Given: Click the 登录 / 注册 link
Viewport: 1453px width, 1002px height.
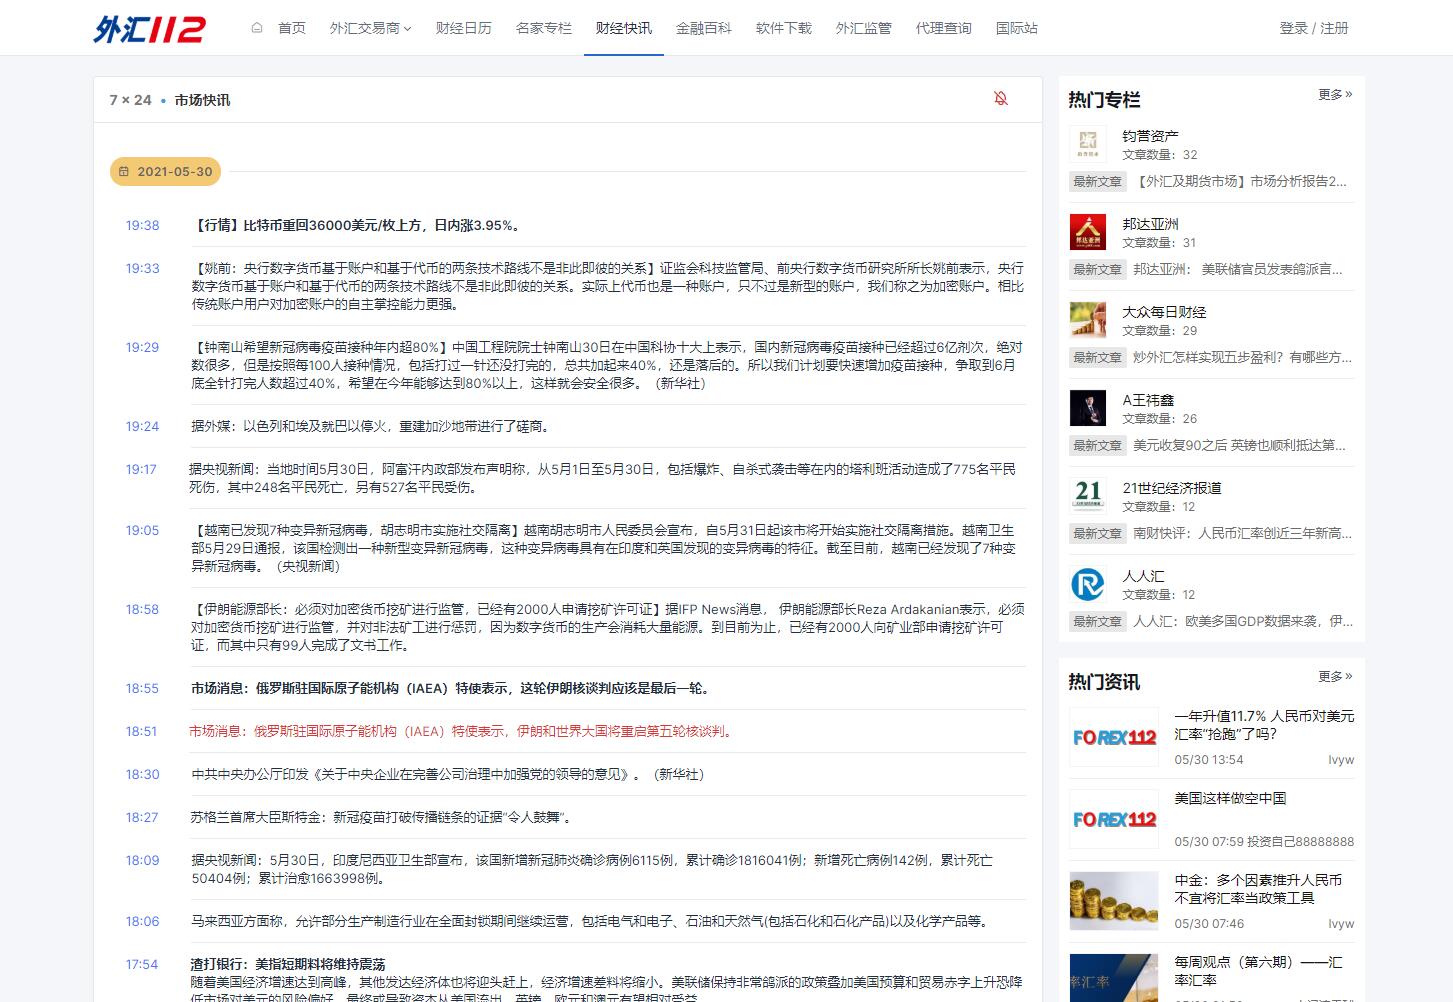Looking at the screenshot, I should [1313, 28].
